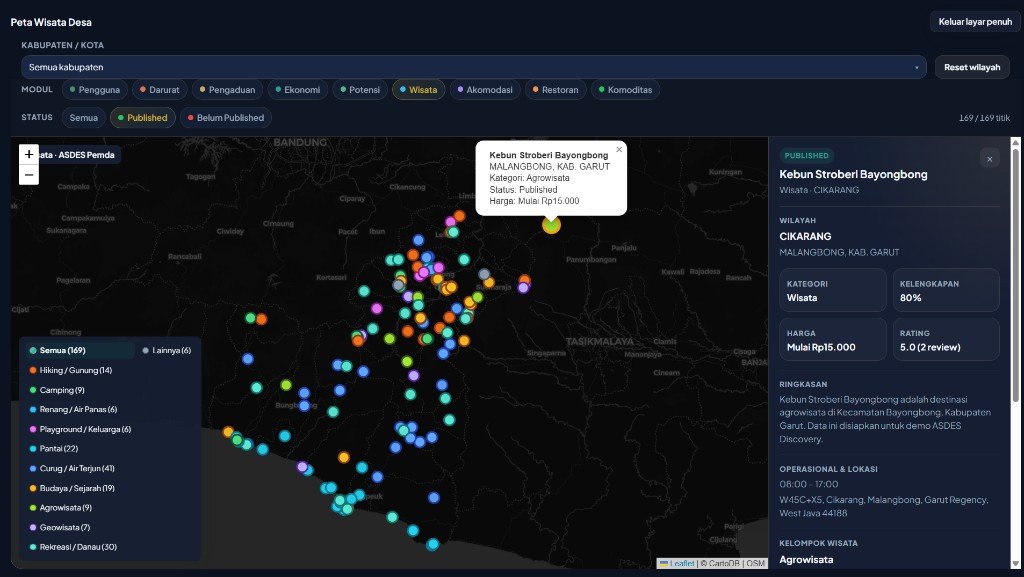Toggle the Pengguna module filter
Image resolution: width=1024 pixels, height=577 pixels.
click(95, 90)
